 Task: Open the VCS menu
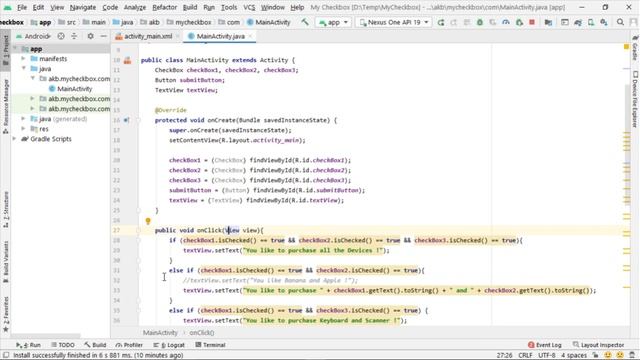point(249,7)
